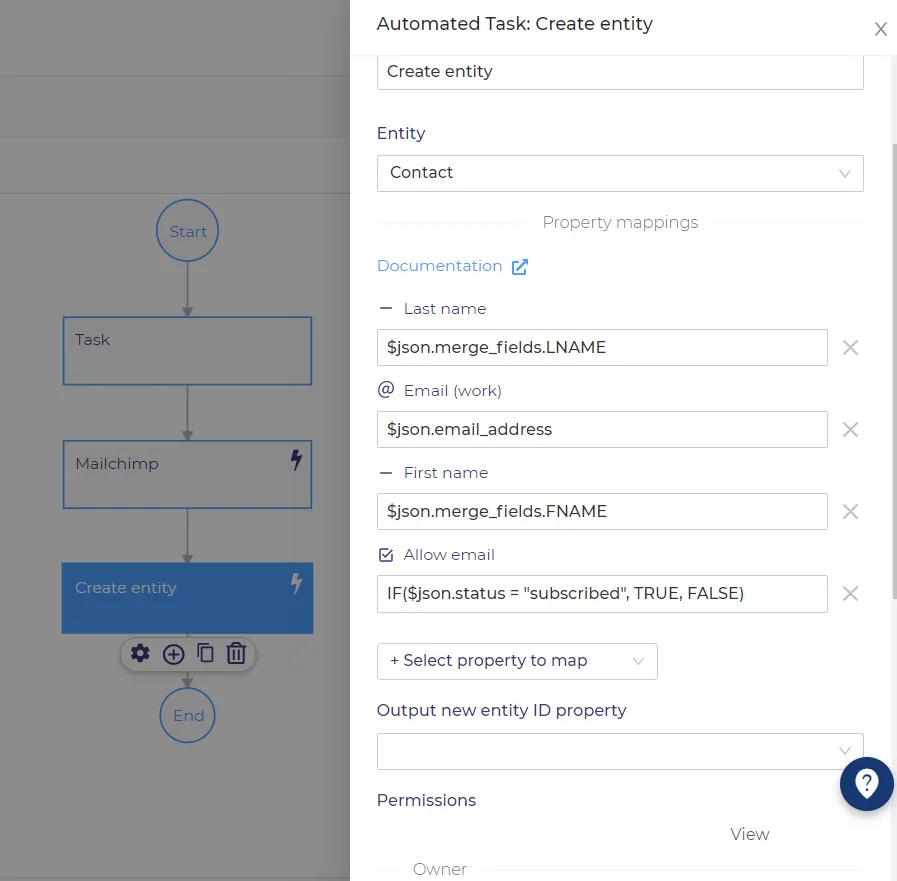Screen dimensions: 897x881
Task: Select the Task node in the workflow
Action: 188,351
